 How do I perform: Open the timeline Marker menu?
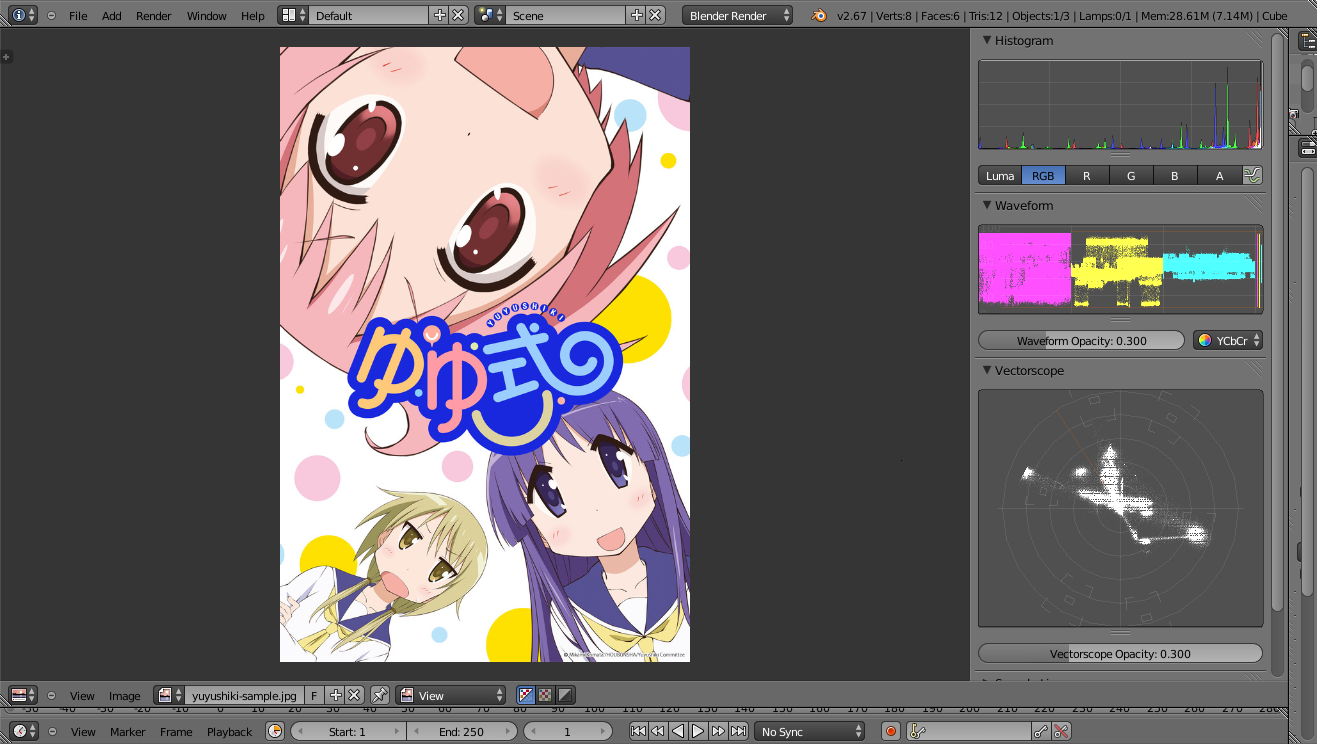[x=128, y=732]
